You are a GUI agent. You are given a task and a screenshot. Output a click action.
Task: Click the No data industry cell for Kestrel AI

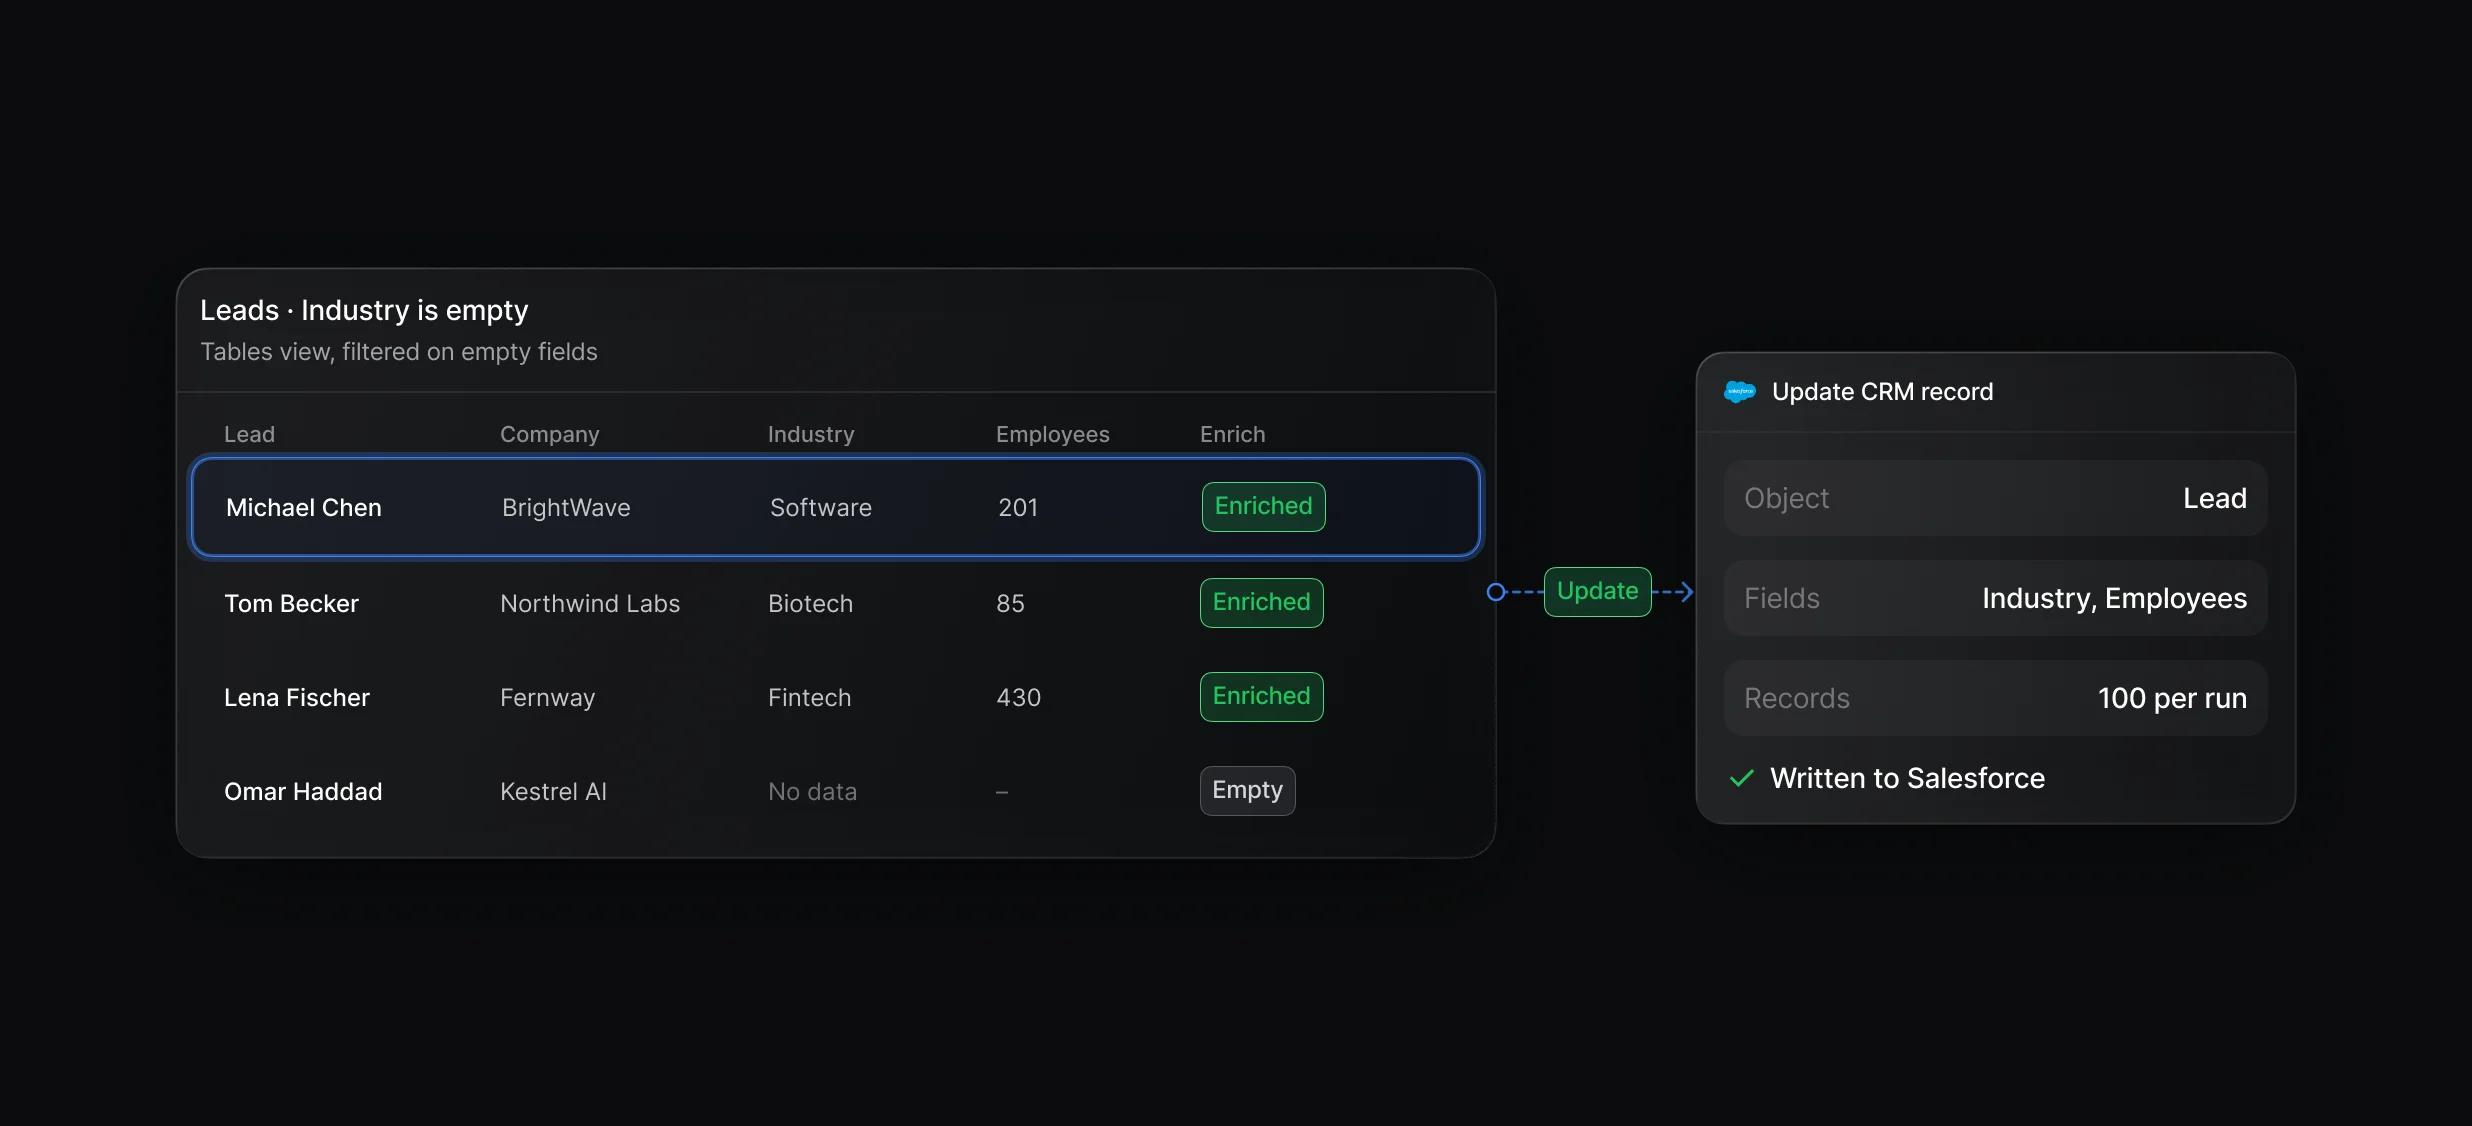pyautogui.click(x=812, y=791)
